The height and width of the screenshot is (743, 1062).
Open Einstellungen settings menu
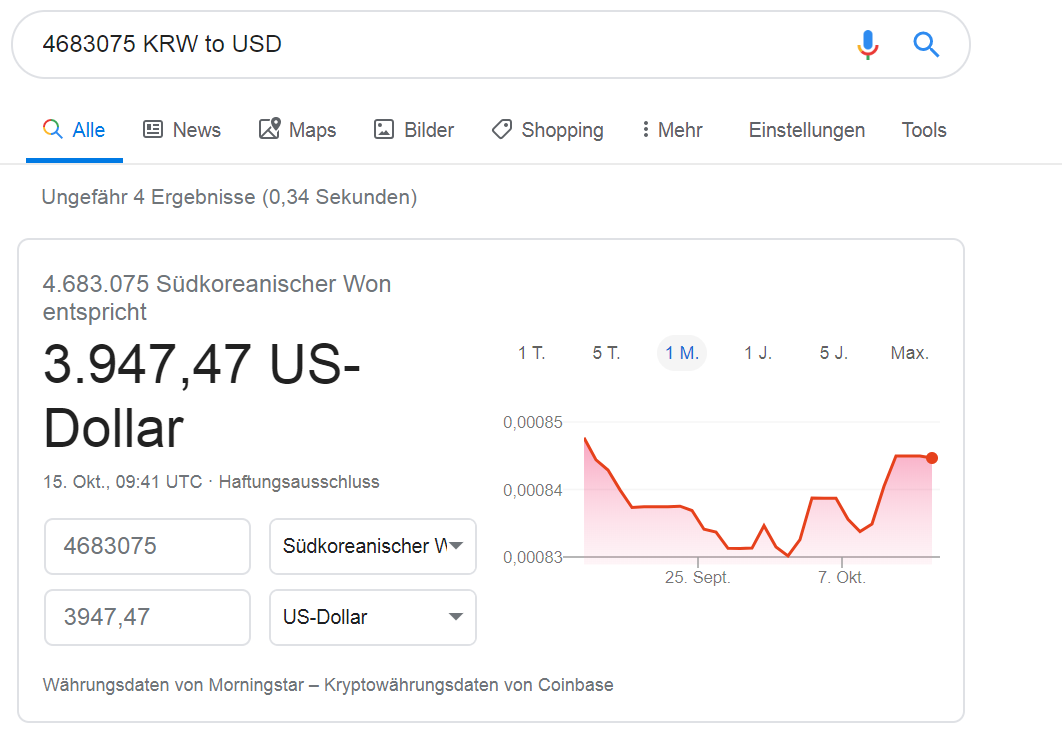(807, 129)
